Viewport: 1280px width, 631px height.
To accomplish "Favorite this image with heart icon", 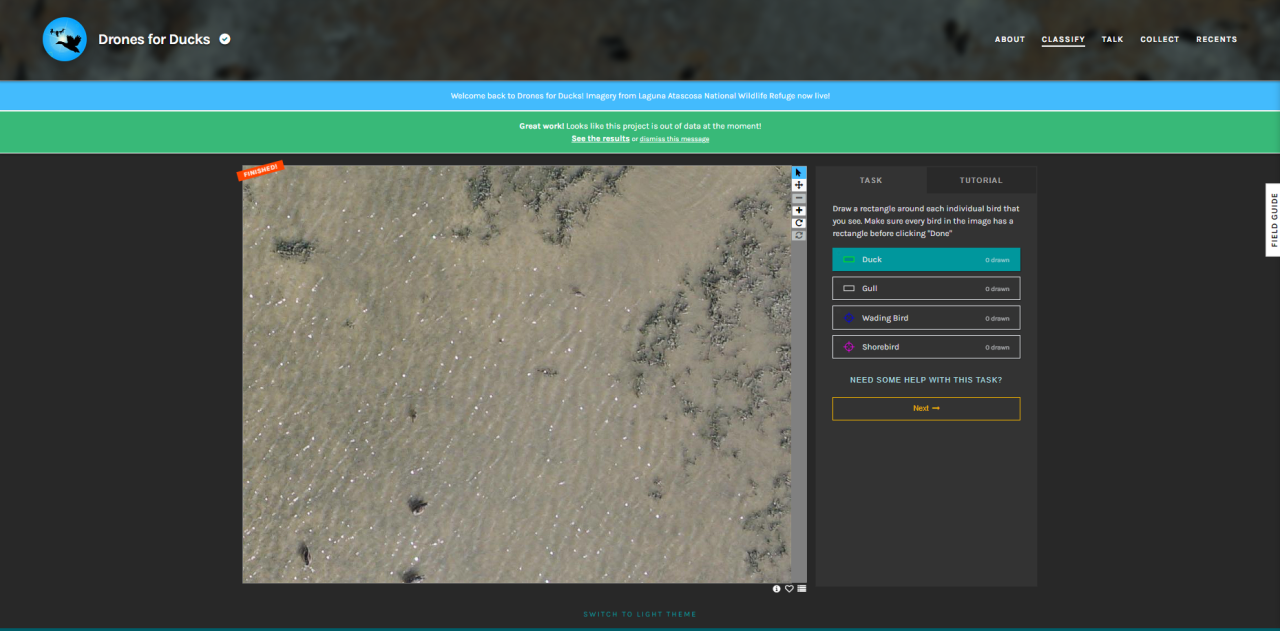I will (x=789, y=589).
